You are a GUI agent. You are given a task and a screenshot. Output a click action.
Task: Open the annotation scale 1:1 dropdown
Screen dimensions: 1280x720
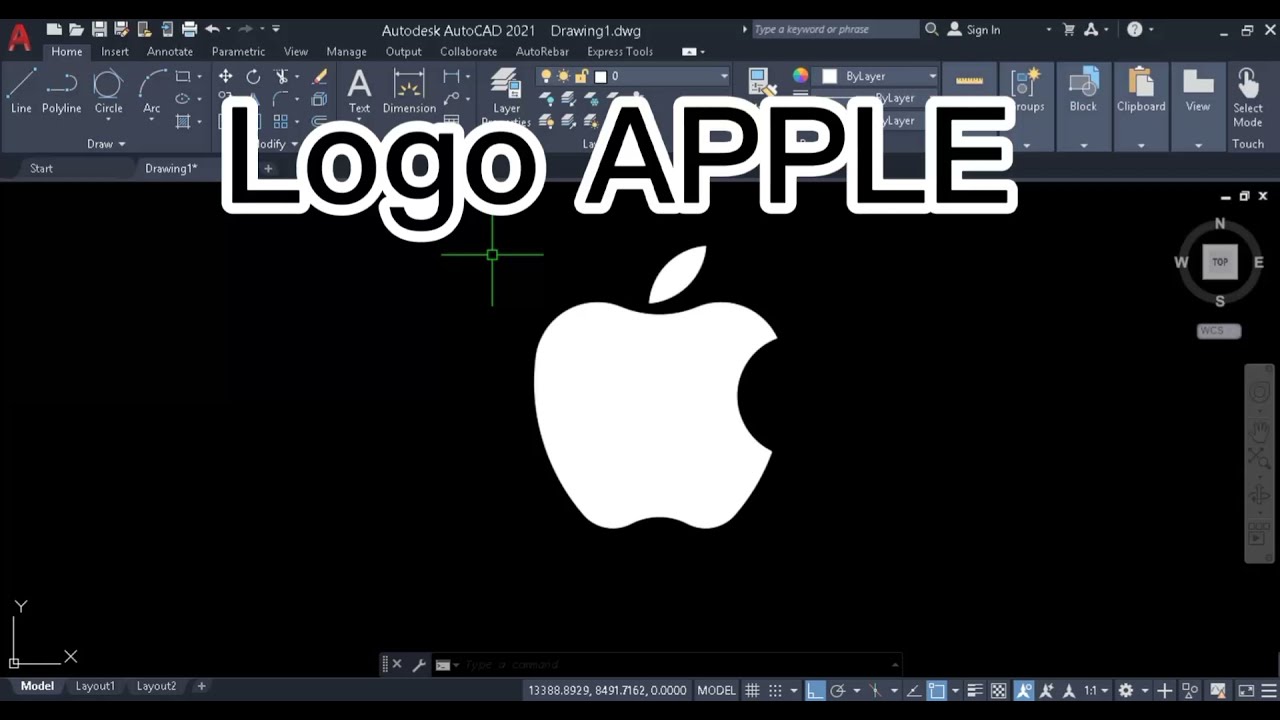pos(1097,690)
